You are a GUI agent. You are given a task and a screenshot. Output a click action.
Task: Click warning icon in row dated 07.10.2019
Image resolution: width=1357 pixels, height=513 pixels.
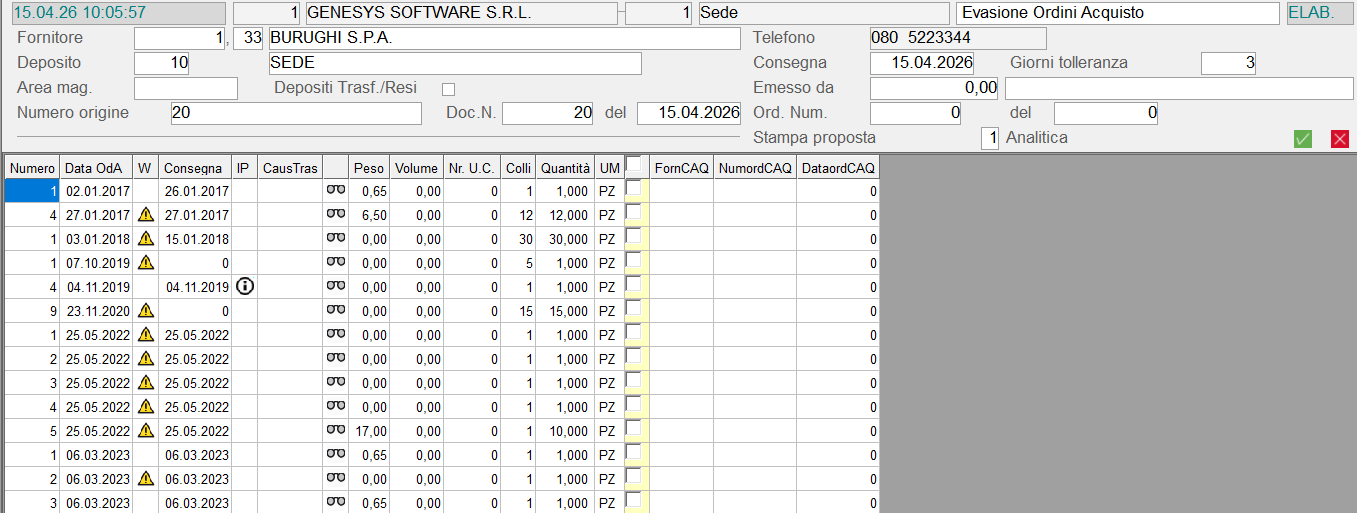146,262
